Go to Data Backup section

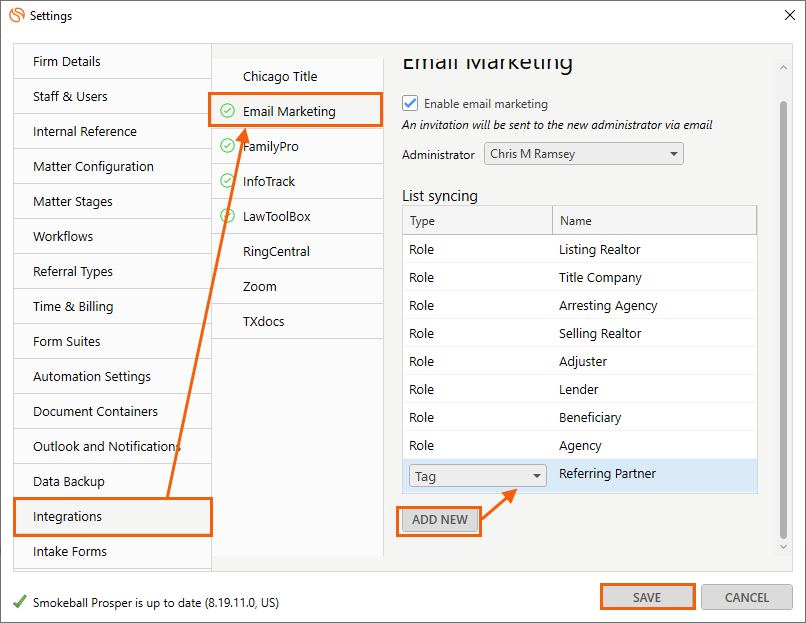pyautogui.click(x=113, y=481)
